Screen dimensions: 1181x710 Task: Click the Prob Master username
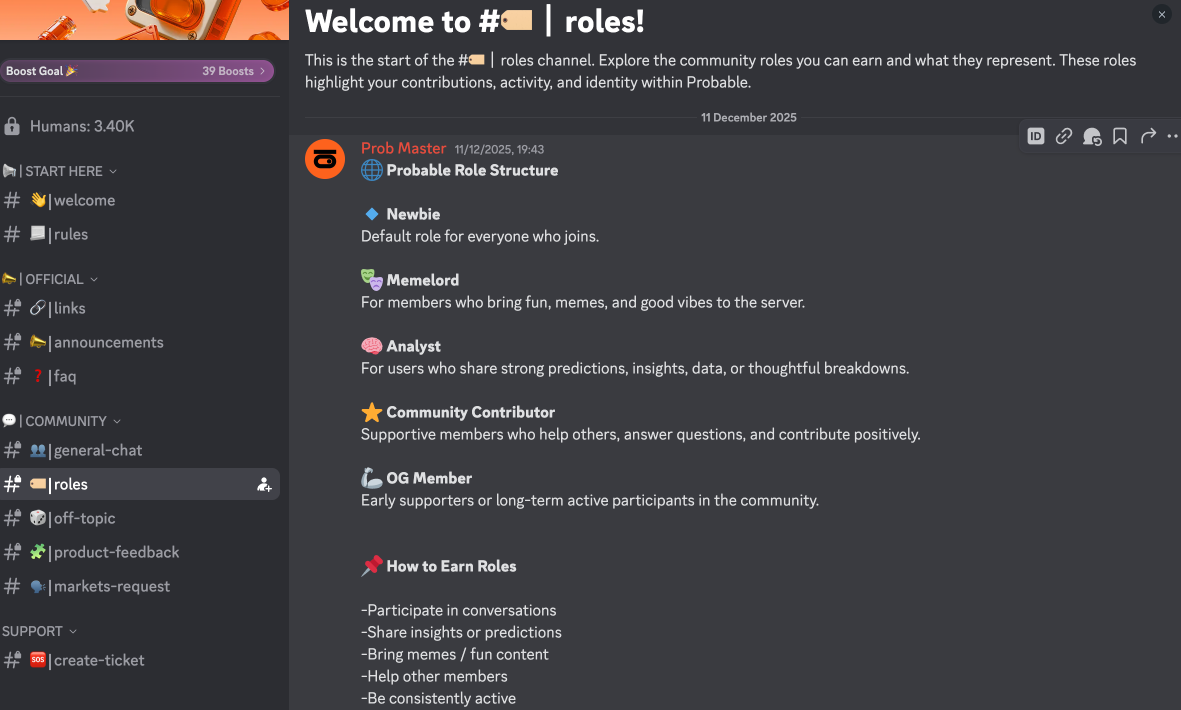tap(403, 149)
